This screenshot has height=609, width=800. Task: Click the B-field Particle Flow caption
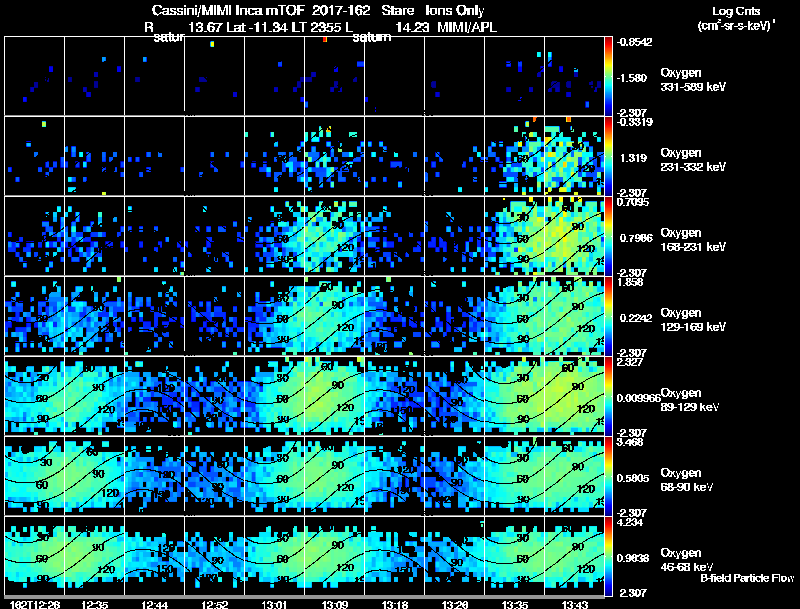[747, 578]
